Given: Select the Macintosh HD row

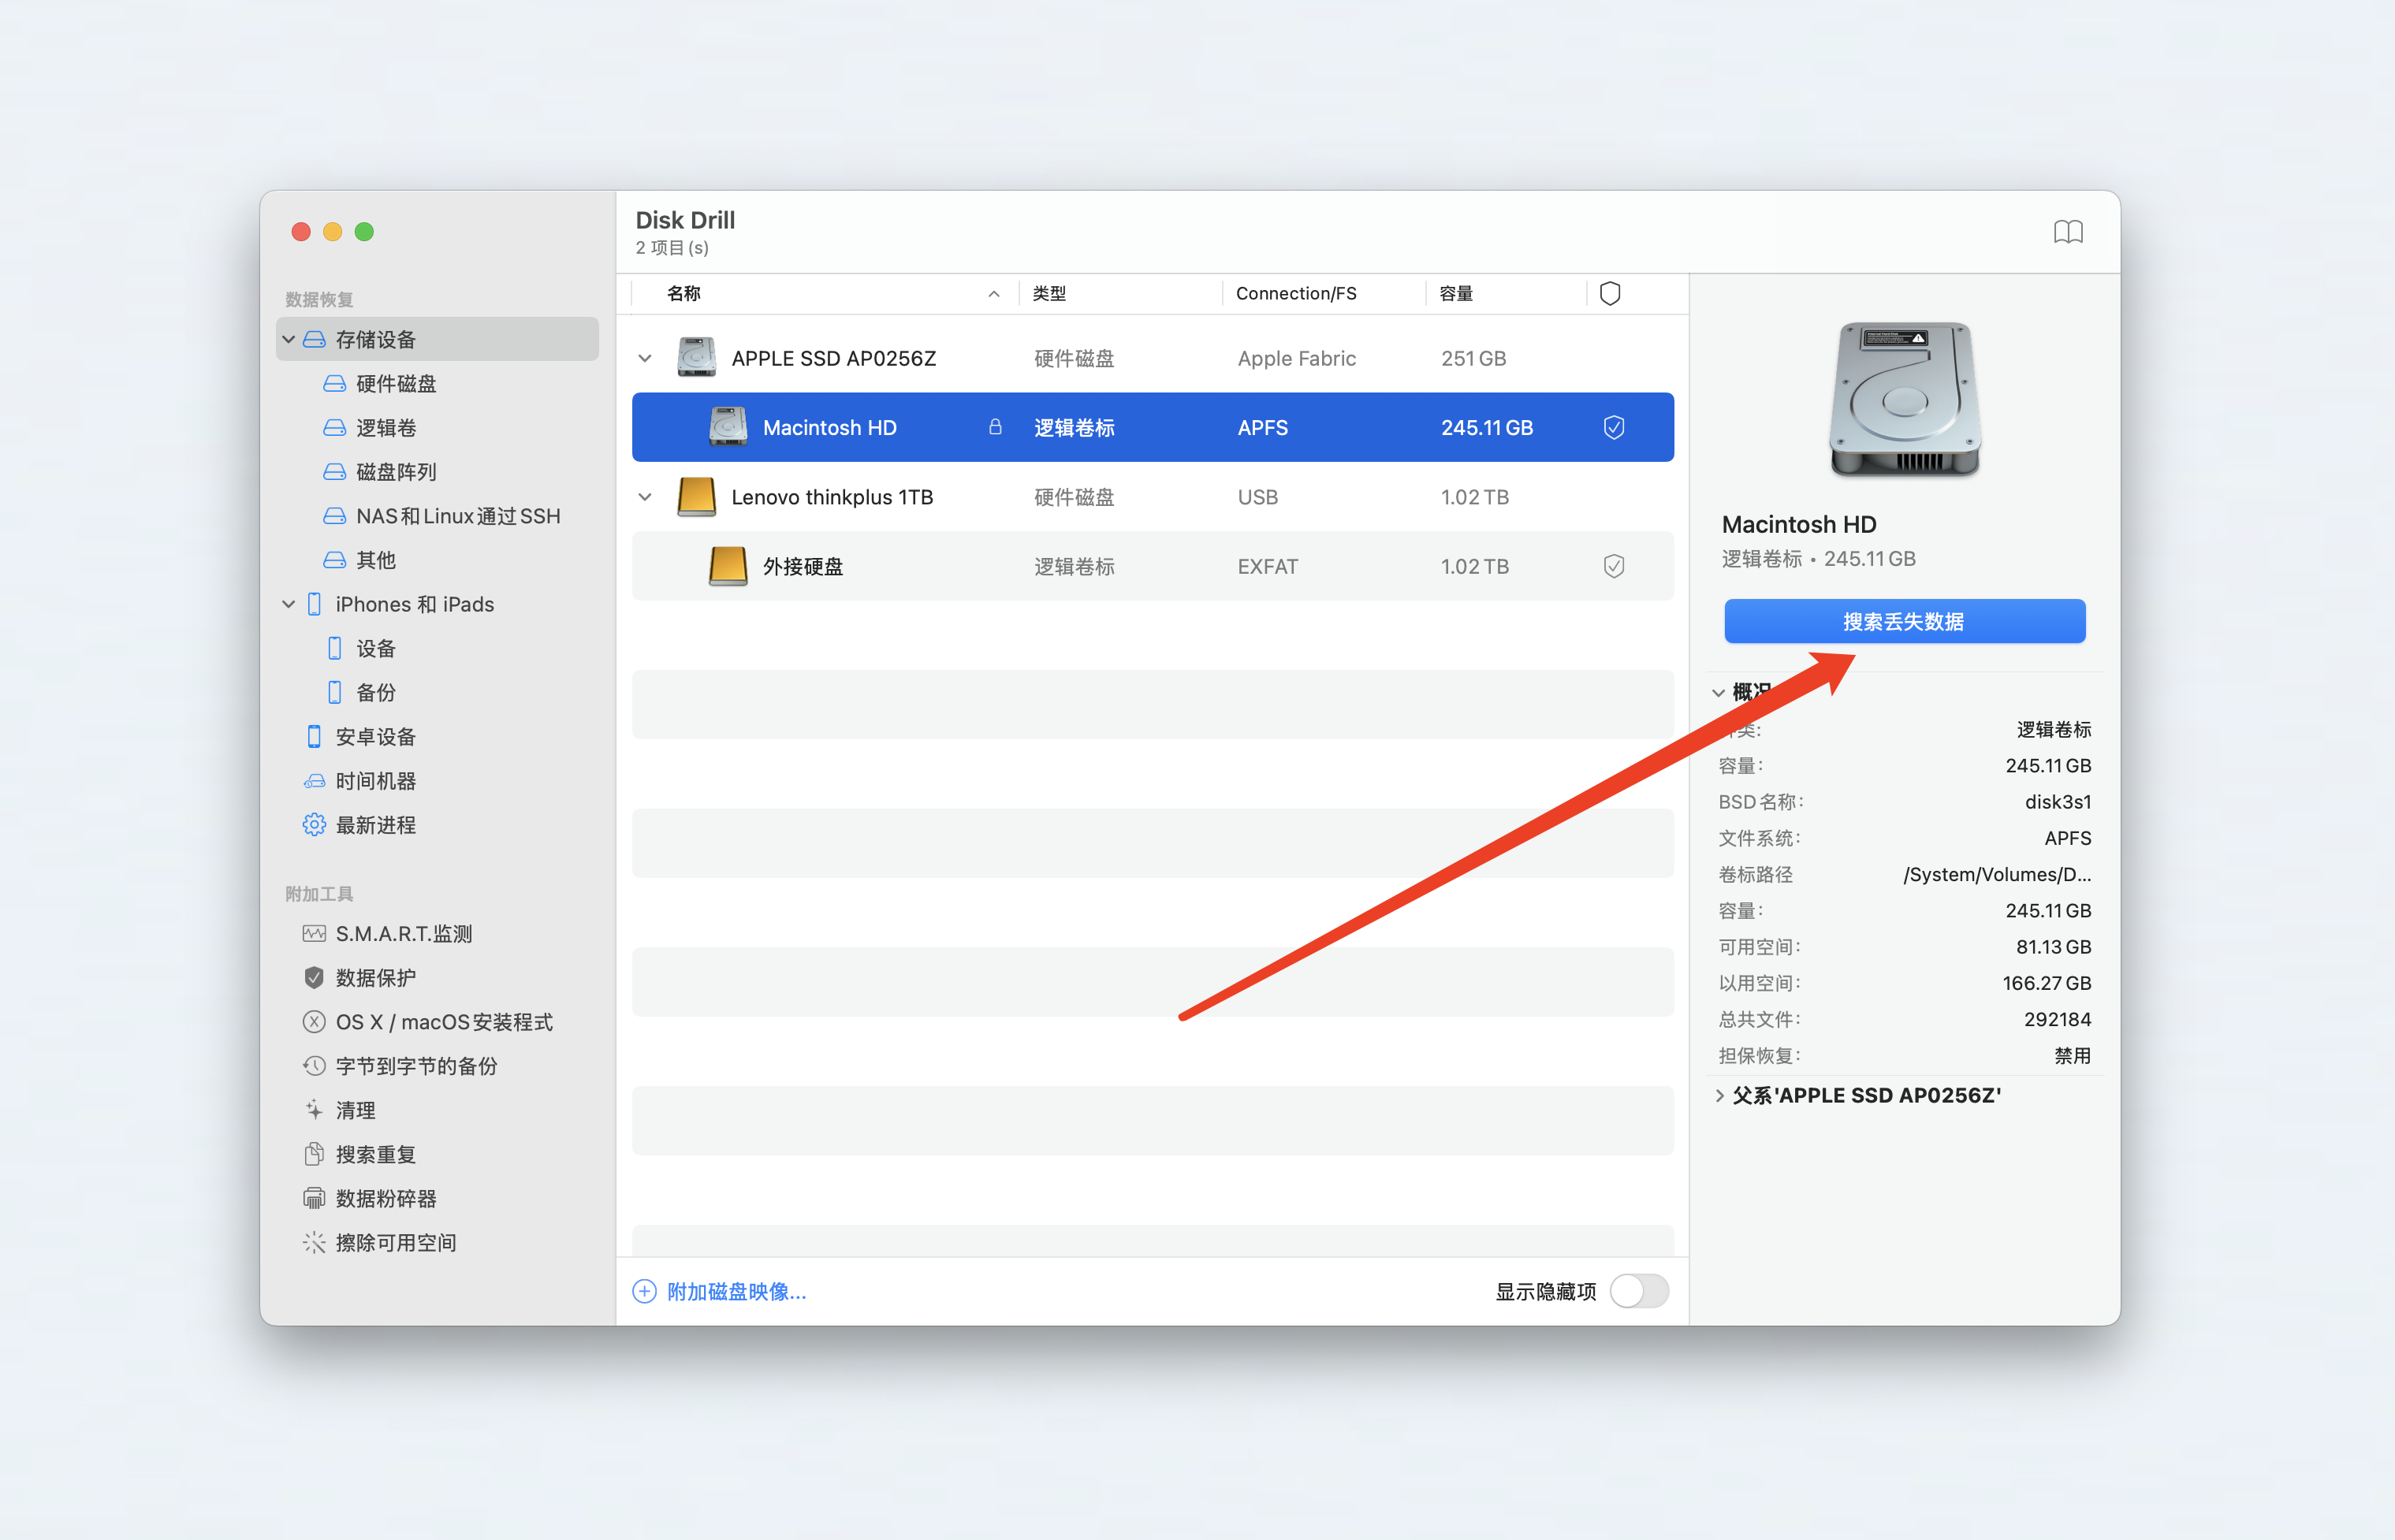Looking at the screenshot, I should 1152,427.
